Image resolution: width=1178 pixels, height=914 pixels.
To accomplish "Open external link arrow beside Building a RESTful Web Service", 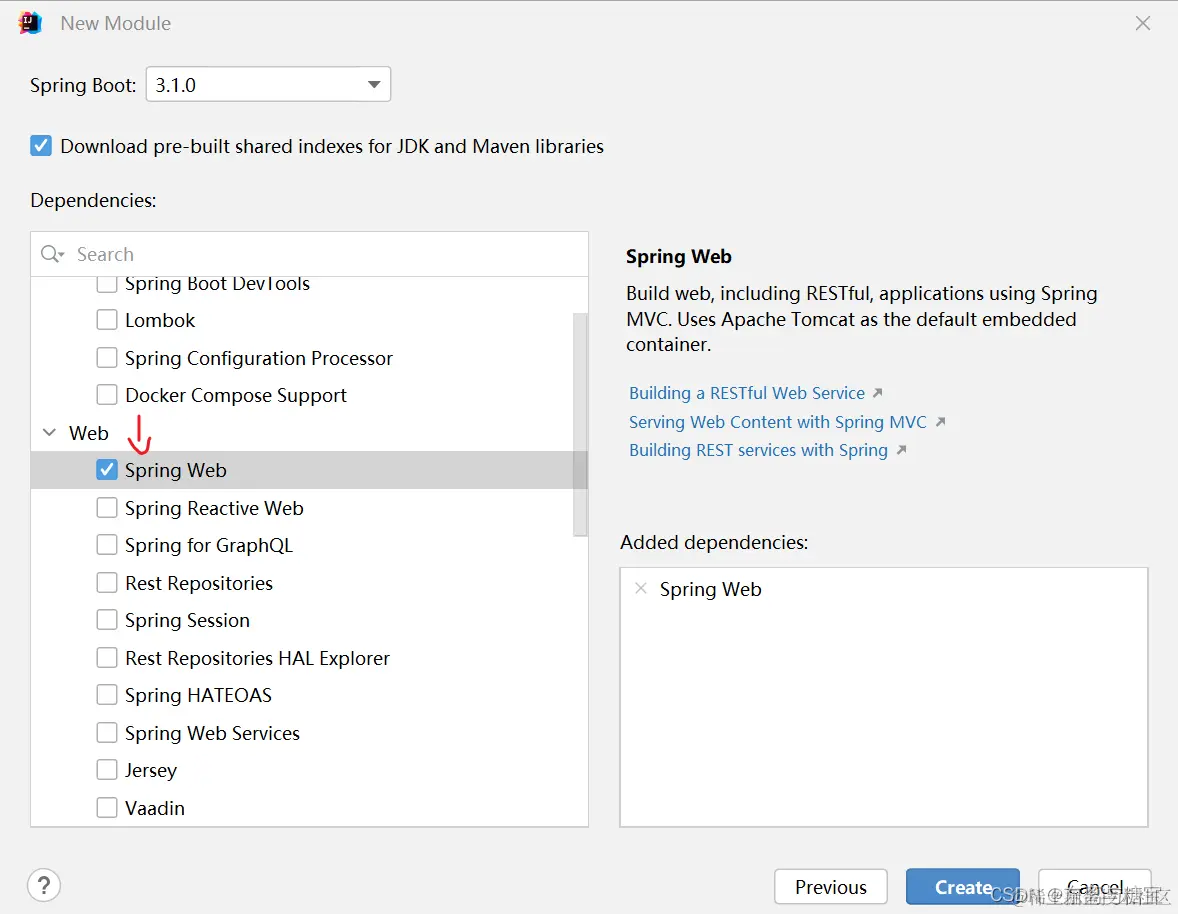I will click(877, 393).
